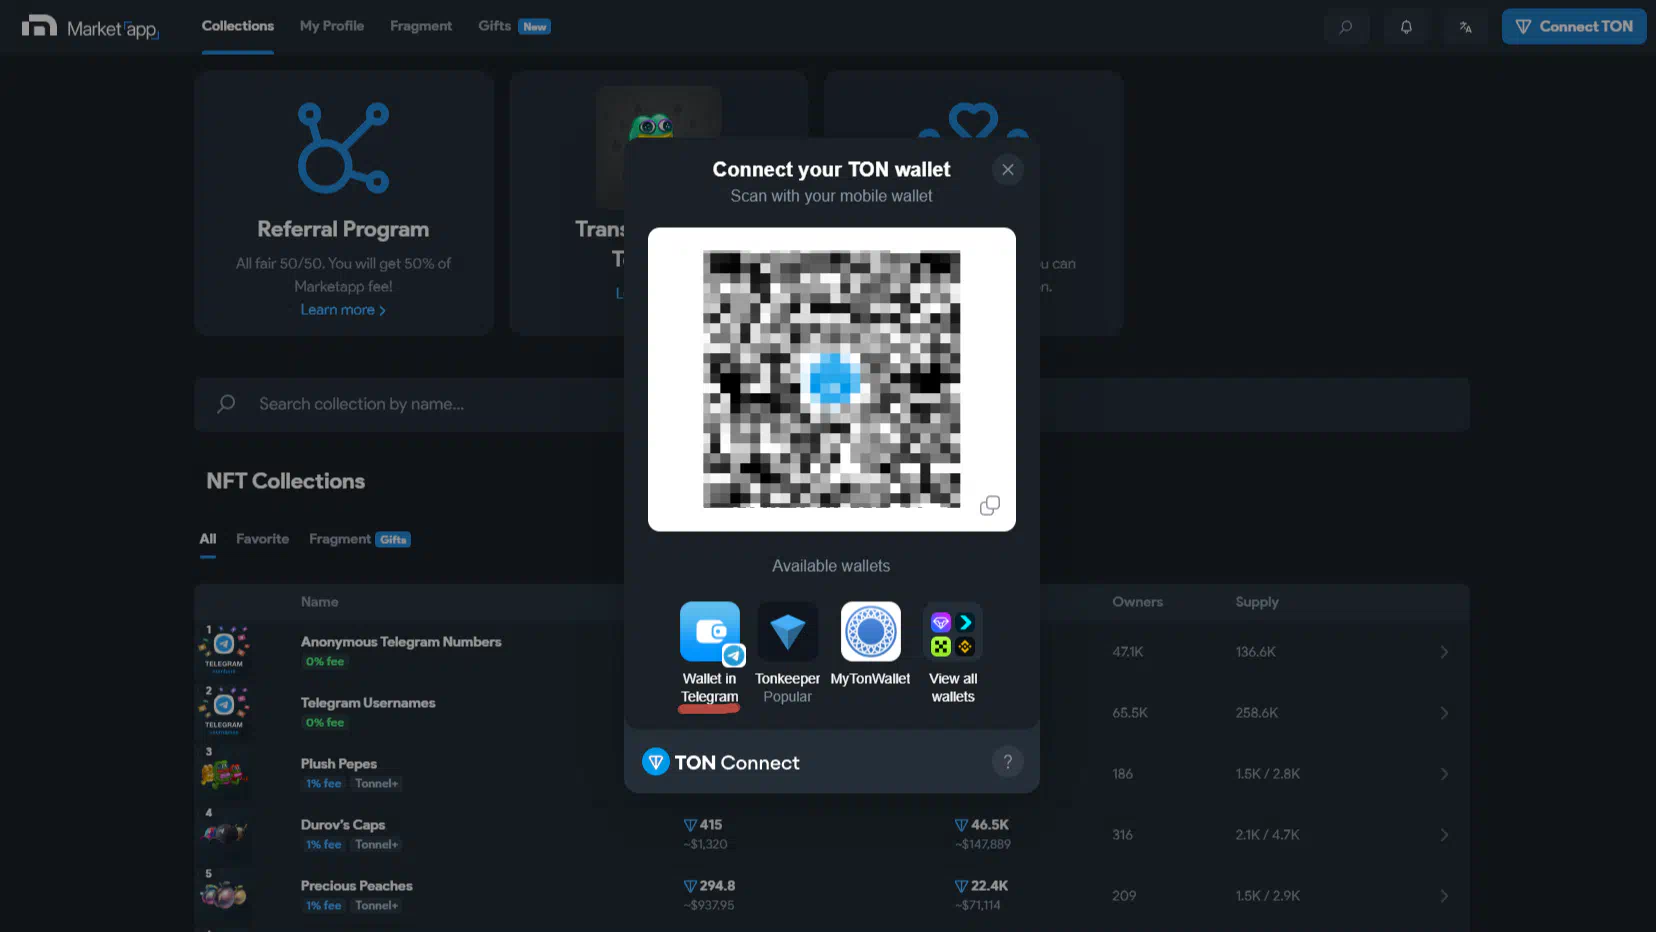
Task: Click Tonnel+ tag on Durov's Caps
Action: click(377, 845)
